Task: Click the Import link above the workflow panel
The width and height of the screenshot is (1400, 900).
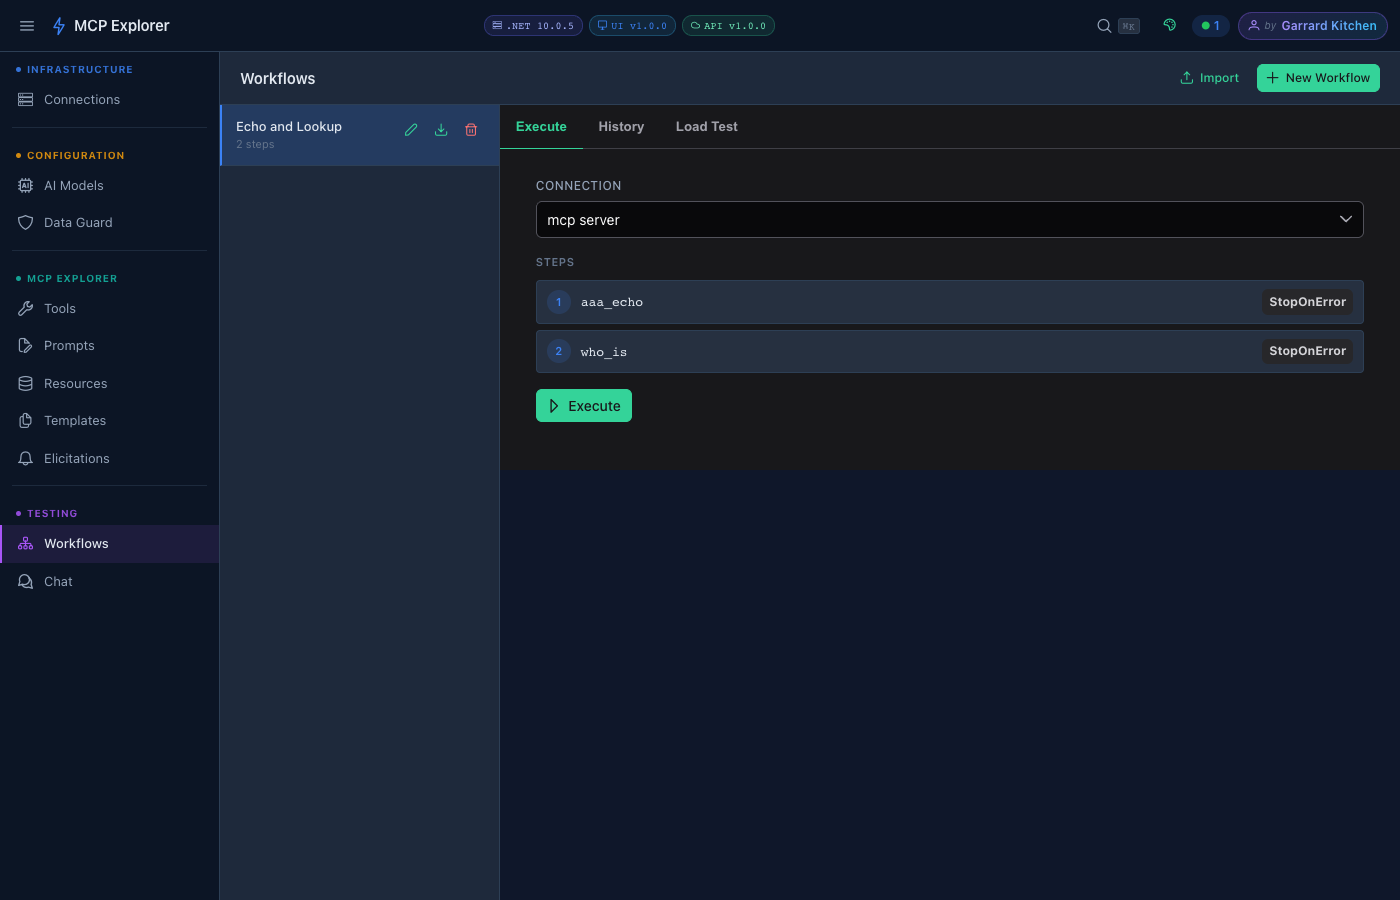Action: coord(1209,77)
